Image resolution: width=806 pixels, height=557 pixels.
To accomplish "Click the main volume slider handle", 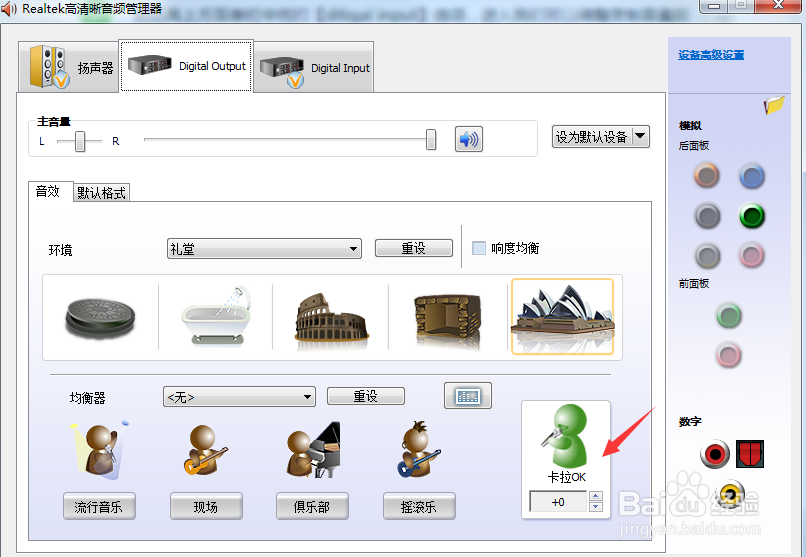I will click(x=431, y=139).
